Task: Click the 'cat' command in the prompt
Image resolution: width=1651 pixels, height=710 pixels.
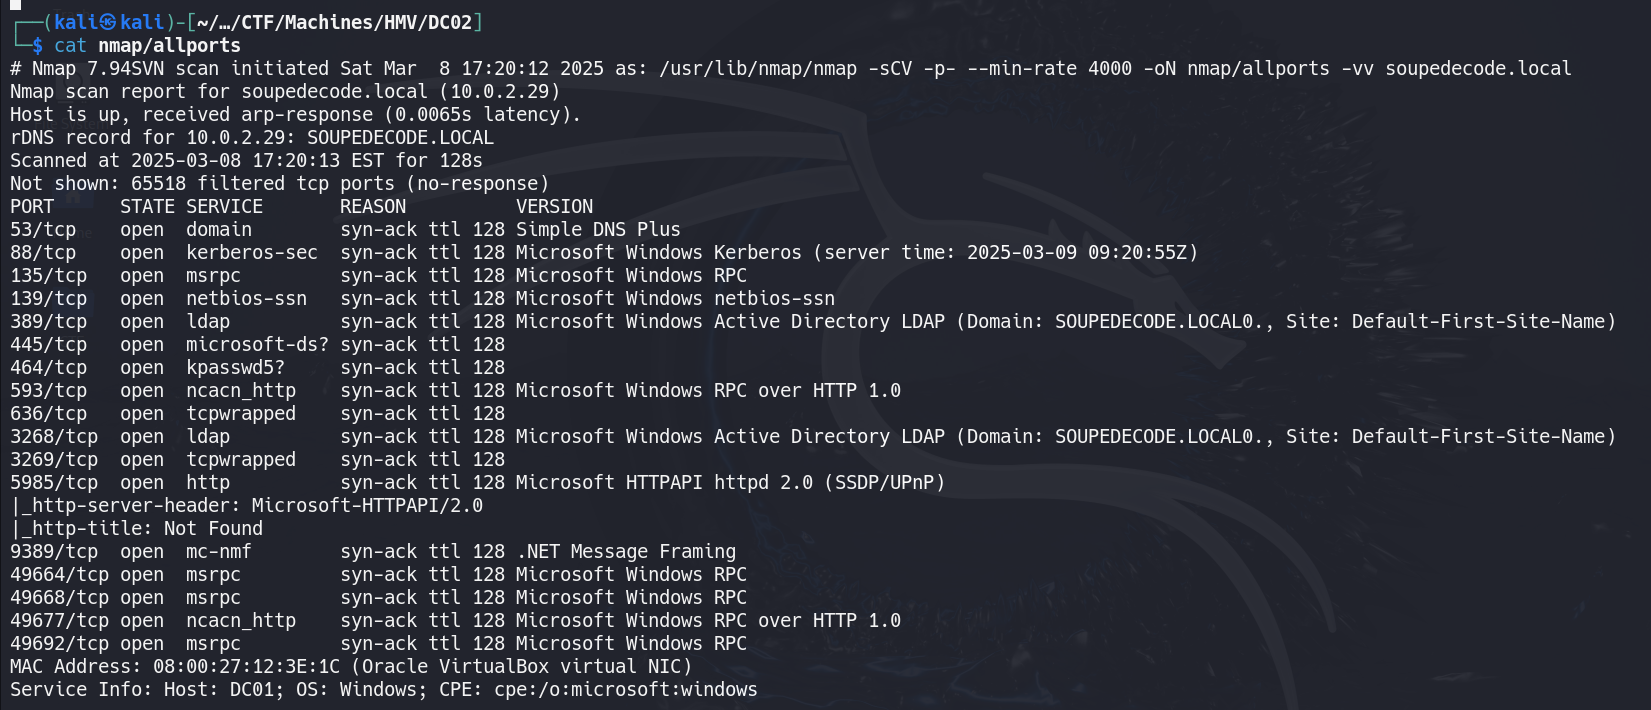Action: tap(70, 45)
